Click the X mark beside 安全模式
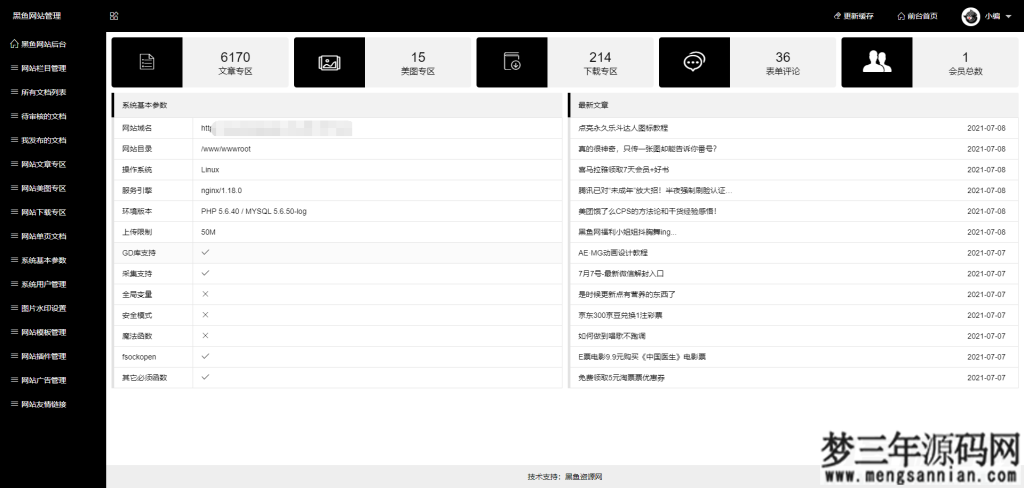The width and height of the screenshot is (1024, 488). 205,315
